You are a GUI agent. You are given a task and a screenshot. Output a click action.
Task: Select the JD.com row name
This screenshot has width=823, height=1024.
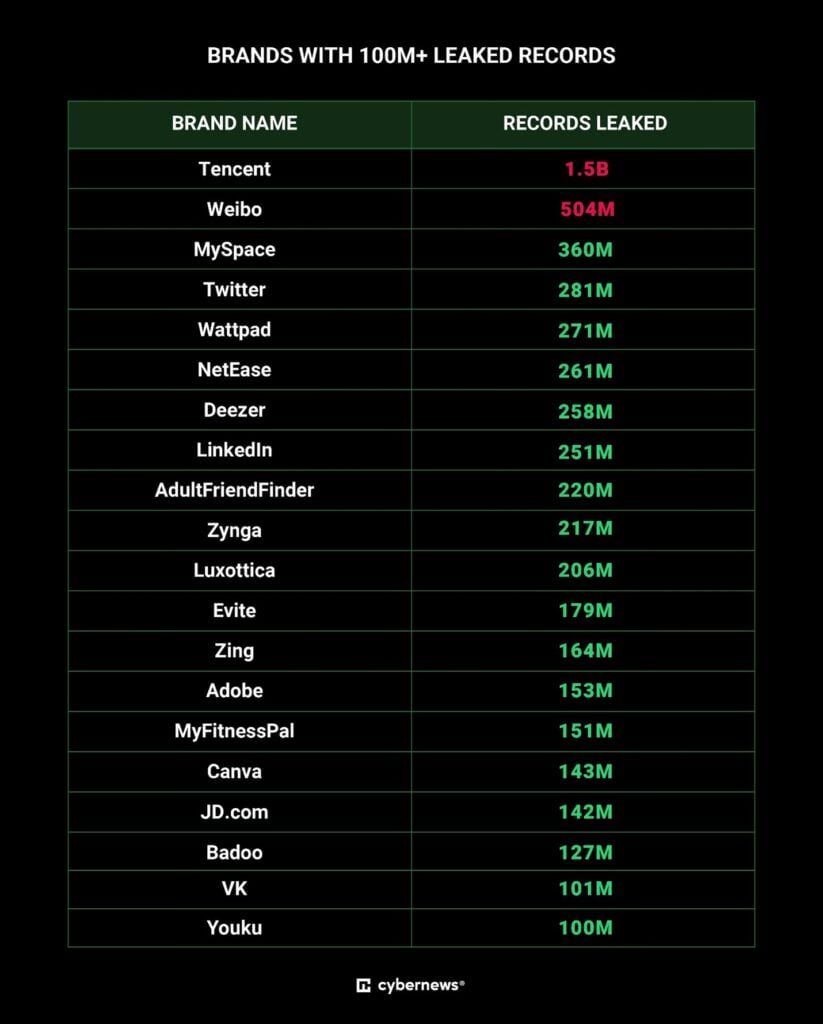click(234, 812)
